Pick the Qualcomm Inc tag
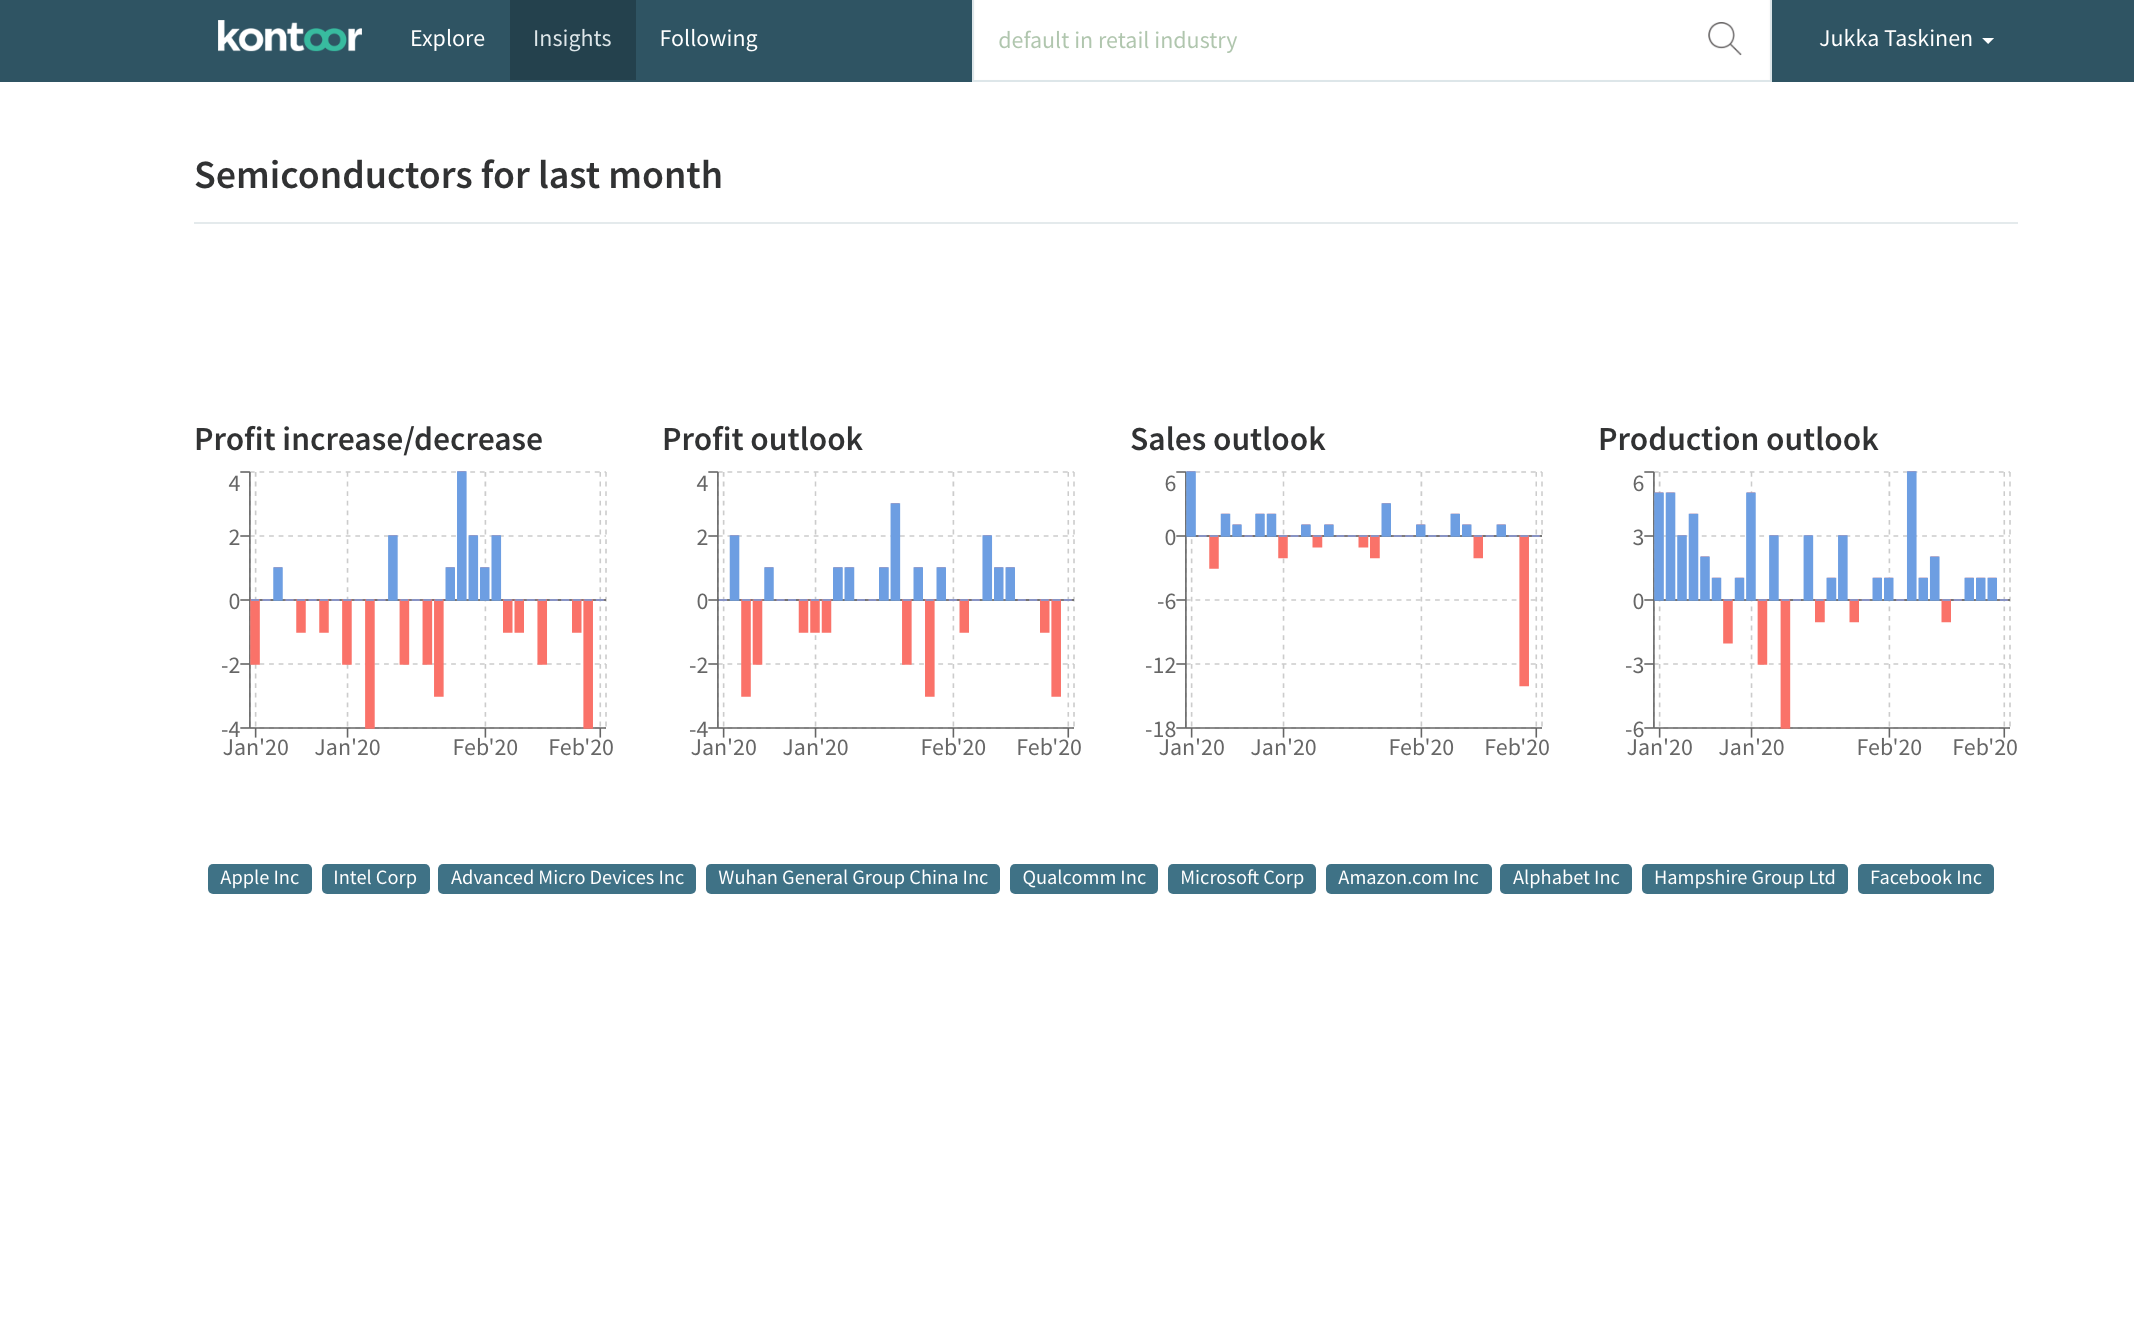The width and height of the screenshot is (2134, 1320). 1084,878
